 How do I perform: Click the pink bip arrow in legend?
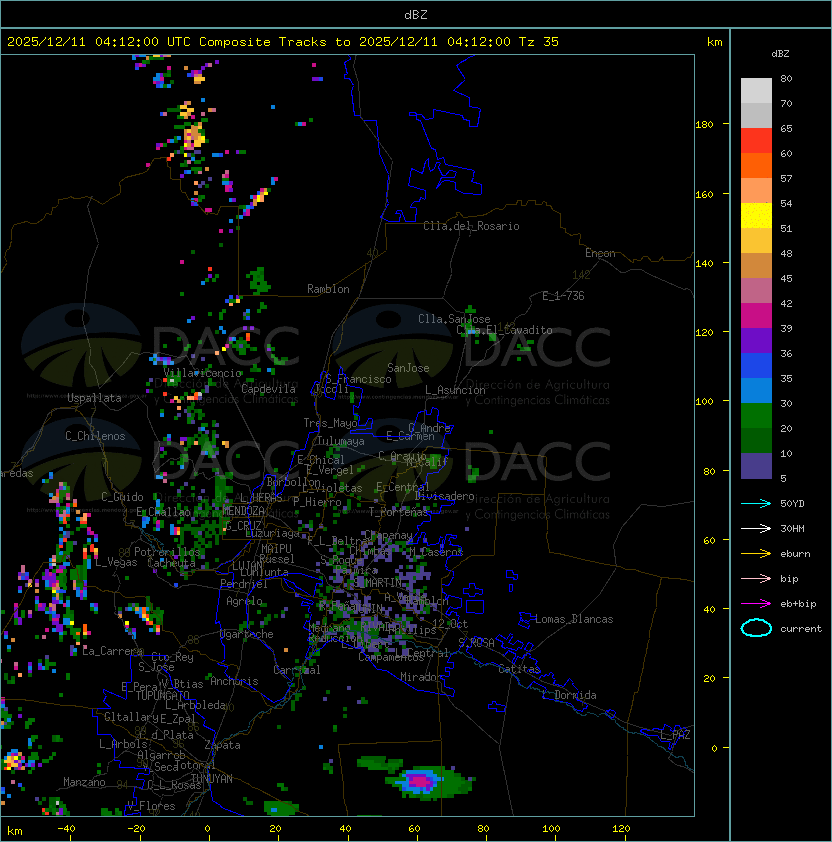coord(756,578)
